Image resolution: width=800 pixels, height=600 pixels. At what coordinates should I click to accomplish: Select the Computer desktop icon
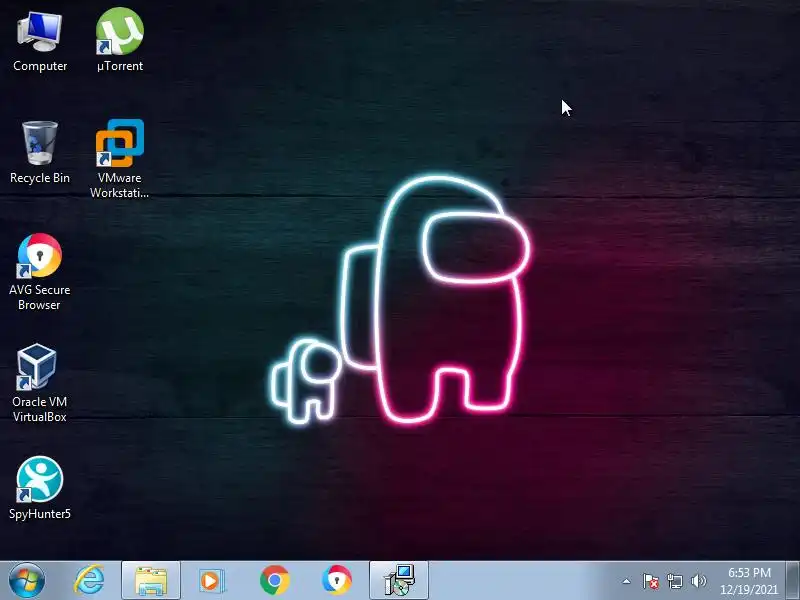click(x=40, y=42)
